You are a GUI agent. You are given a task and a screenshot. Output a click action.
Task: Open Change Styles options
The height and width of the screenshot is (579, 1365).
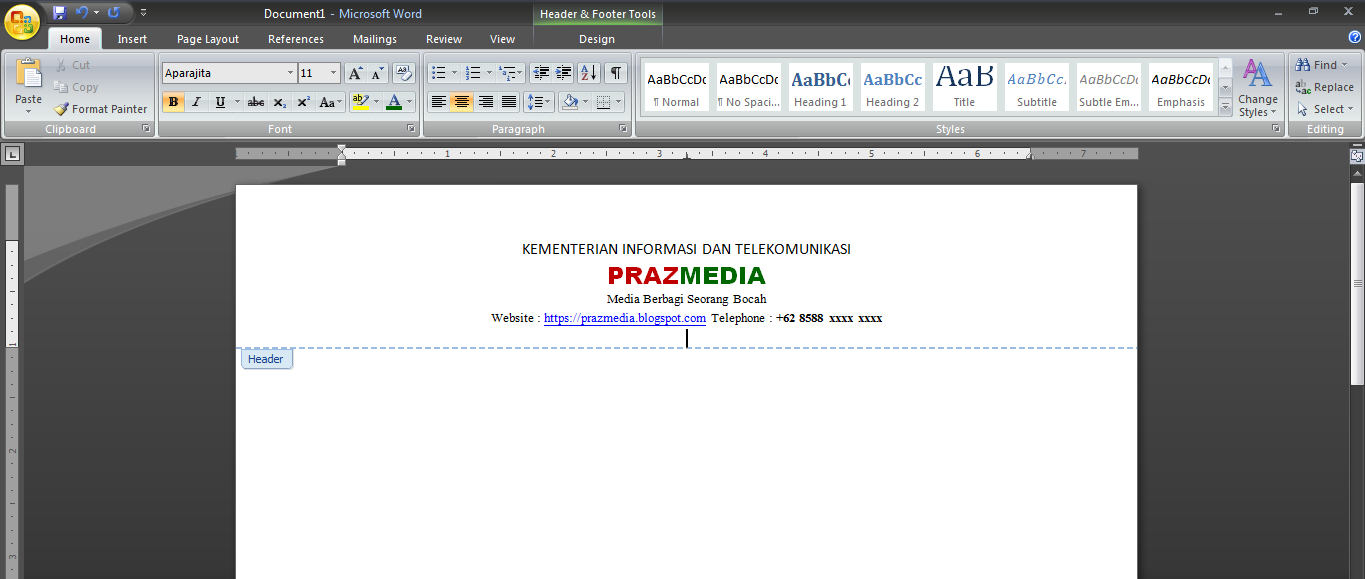pyautogui.click(x=1257, y=88)
